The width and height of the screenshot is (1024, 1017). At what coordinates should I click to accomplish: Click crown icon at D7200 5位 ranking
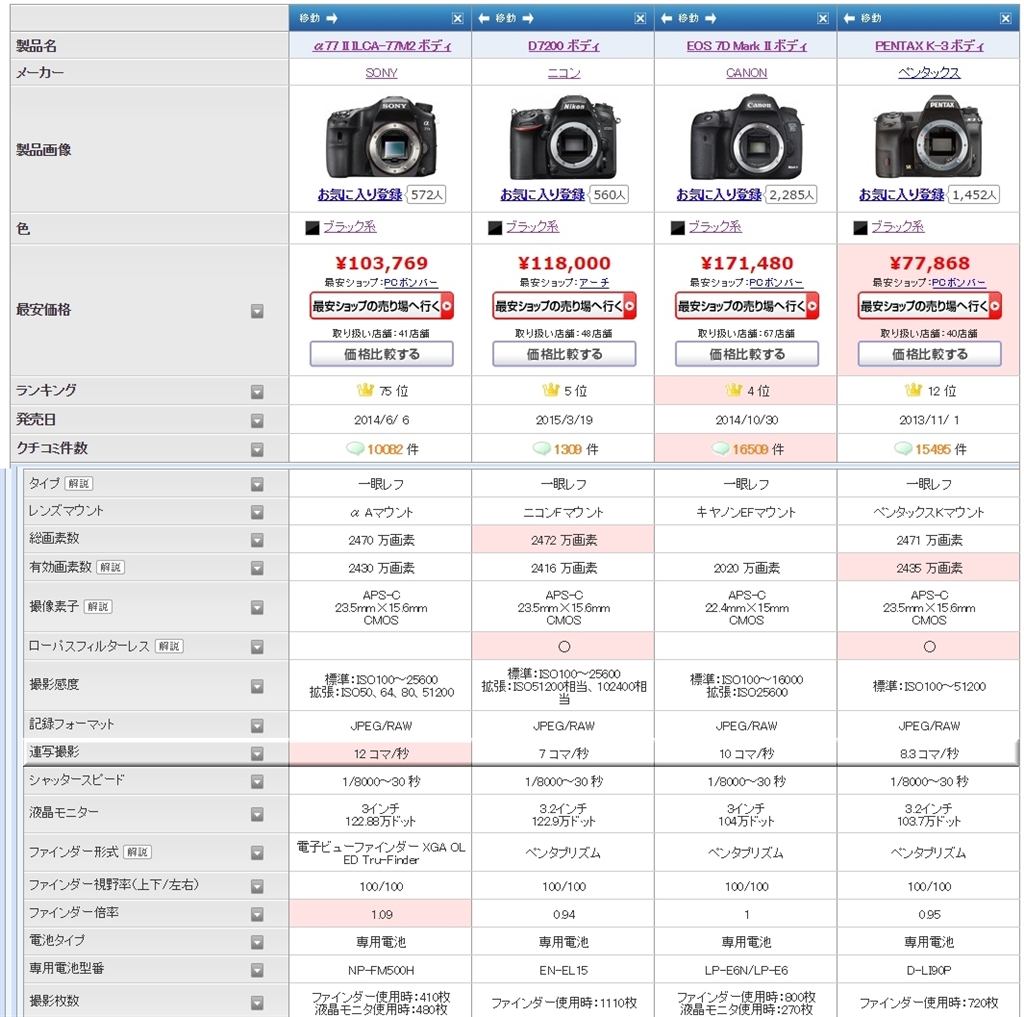click(551, 390)
